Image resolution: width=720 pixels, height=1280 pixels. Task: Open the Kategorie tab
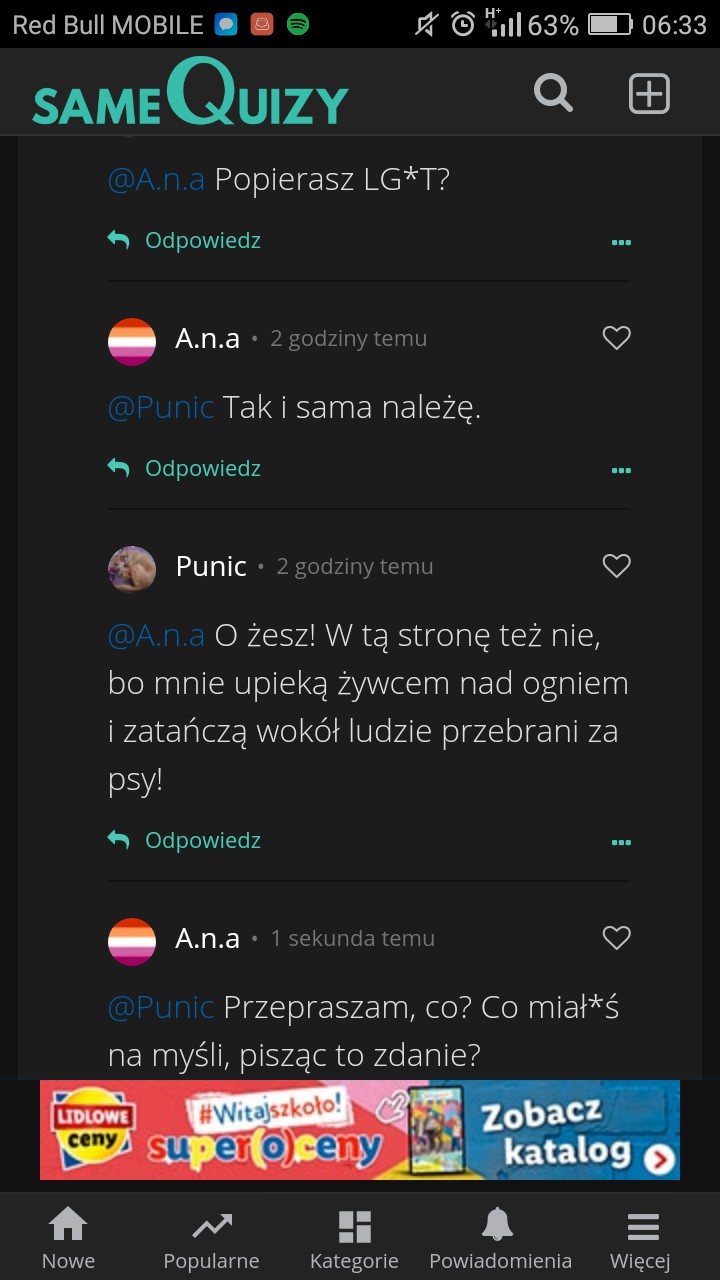click(354, 1238)
